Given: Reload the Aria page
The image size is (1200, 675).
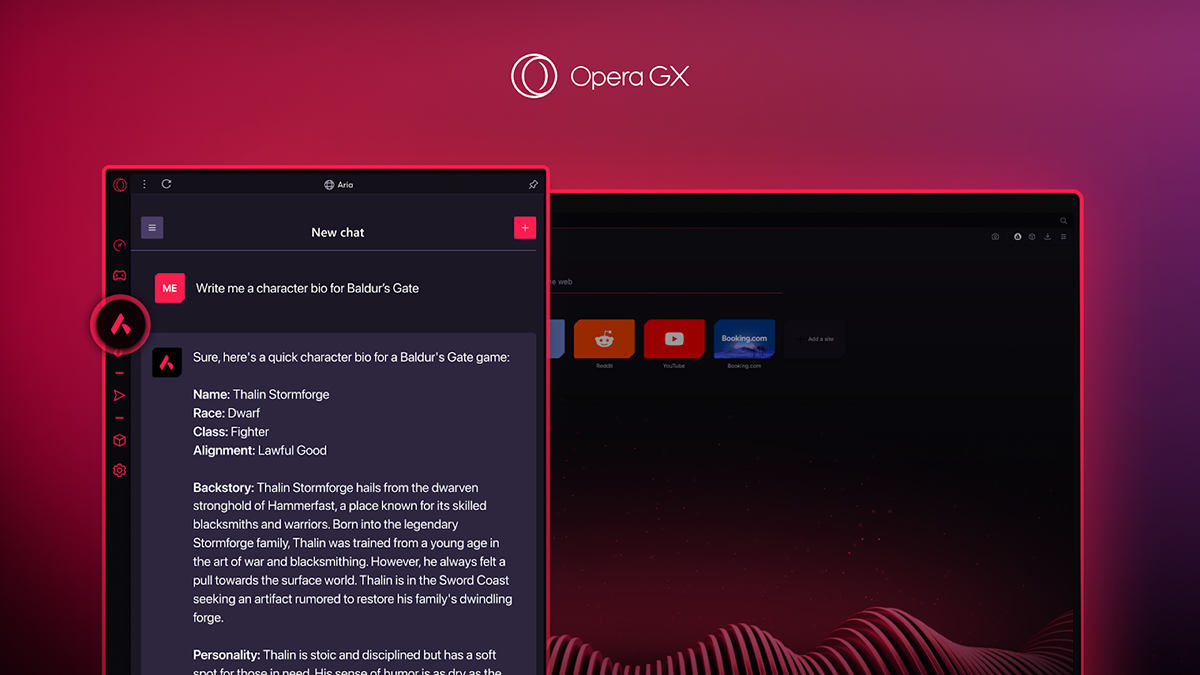Looking at the screenshot, I should coord(166,184).
